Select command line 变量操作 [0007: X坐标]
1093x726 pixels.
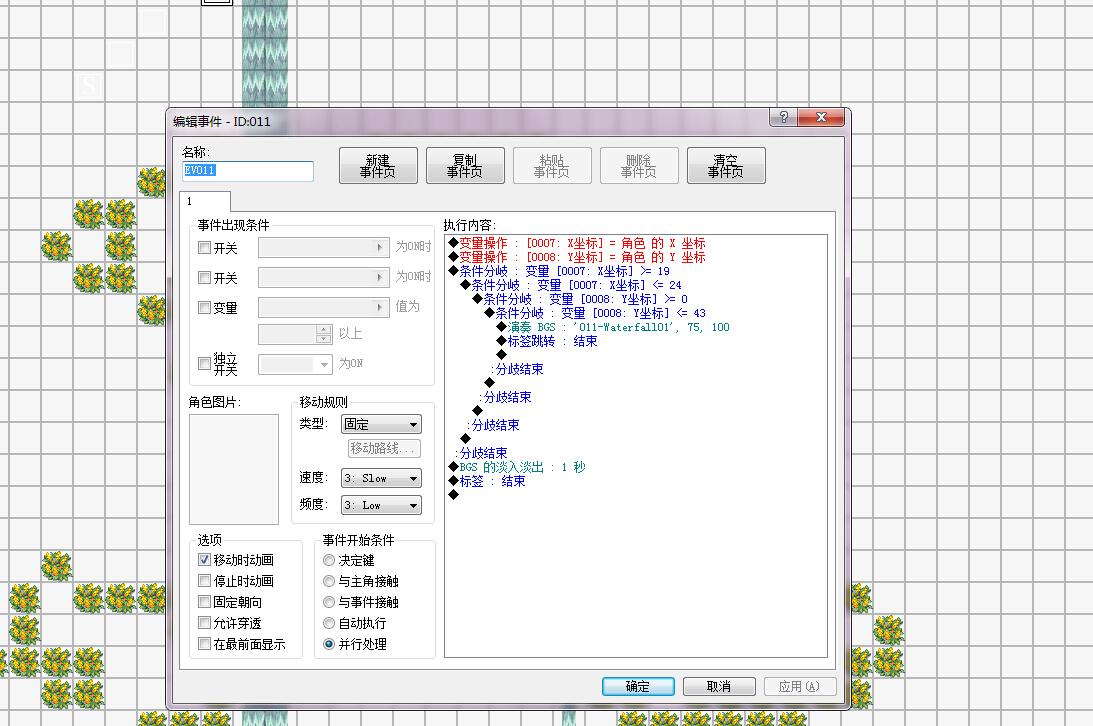coord(577,243)
